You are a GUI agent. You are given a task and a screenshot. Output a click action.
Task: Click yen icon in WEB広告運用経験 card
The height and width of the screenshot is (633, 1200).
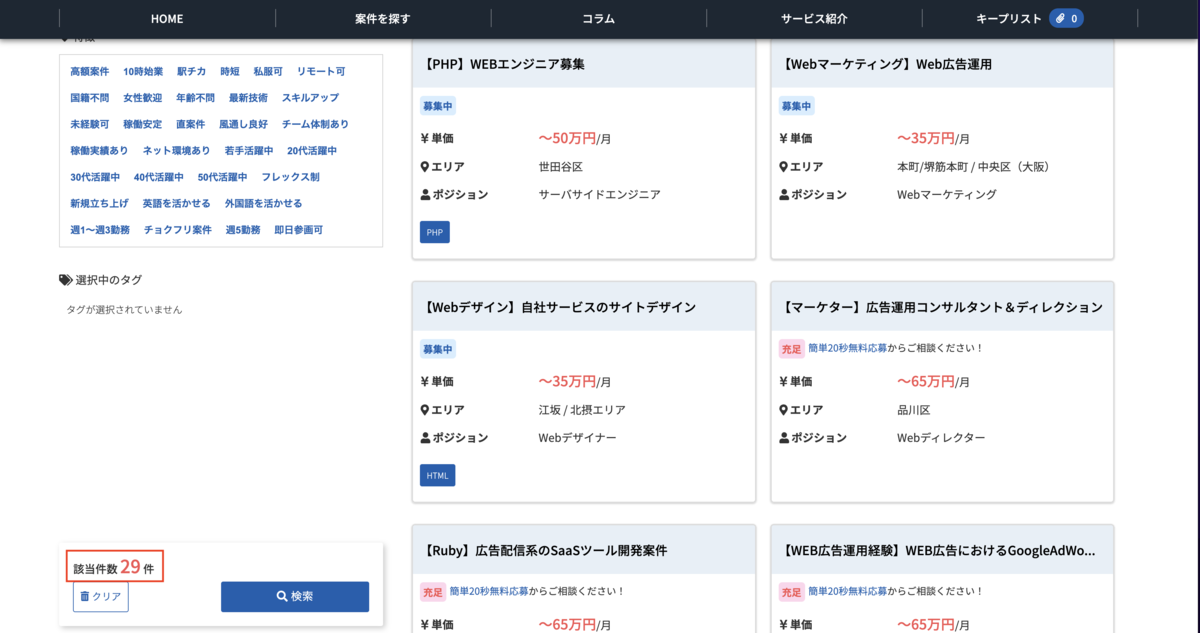[x=783, y=624]
